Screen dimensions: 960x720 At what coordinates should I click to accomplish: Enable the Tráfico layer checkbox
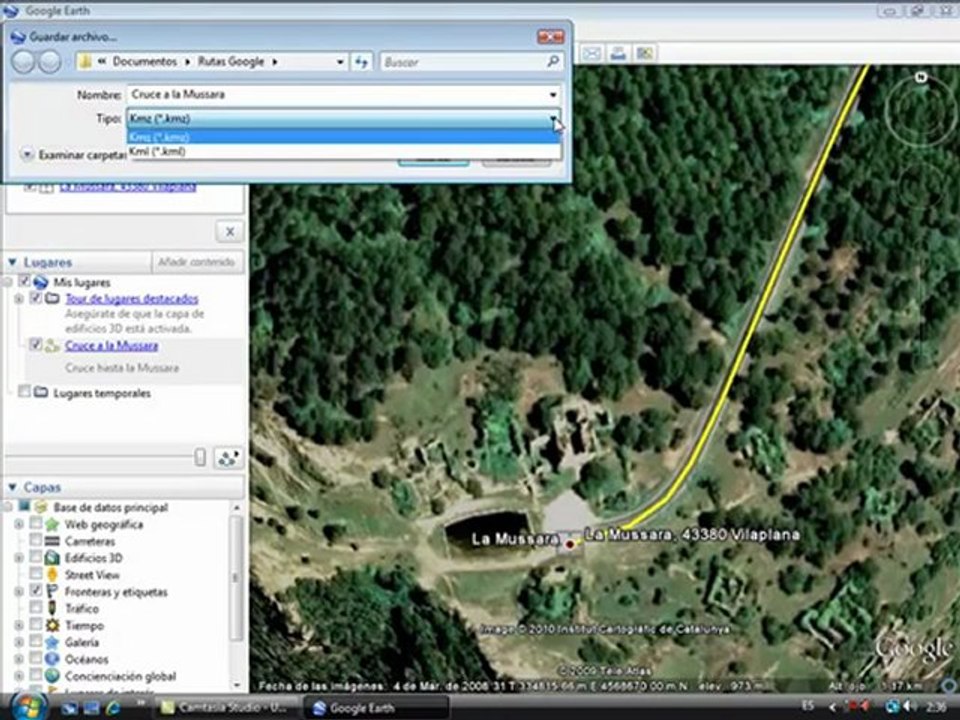point(36,608)
